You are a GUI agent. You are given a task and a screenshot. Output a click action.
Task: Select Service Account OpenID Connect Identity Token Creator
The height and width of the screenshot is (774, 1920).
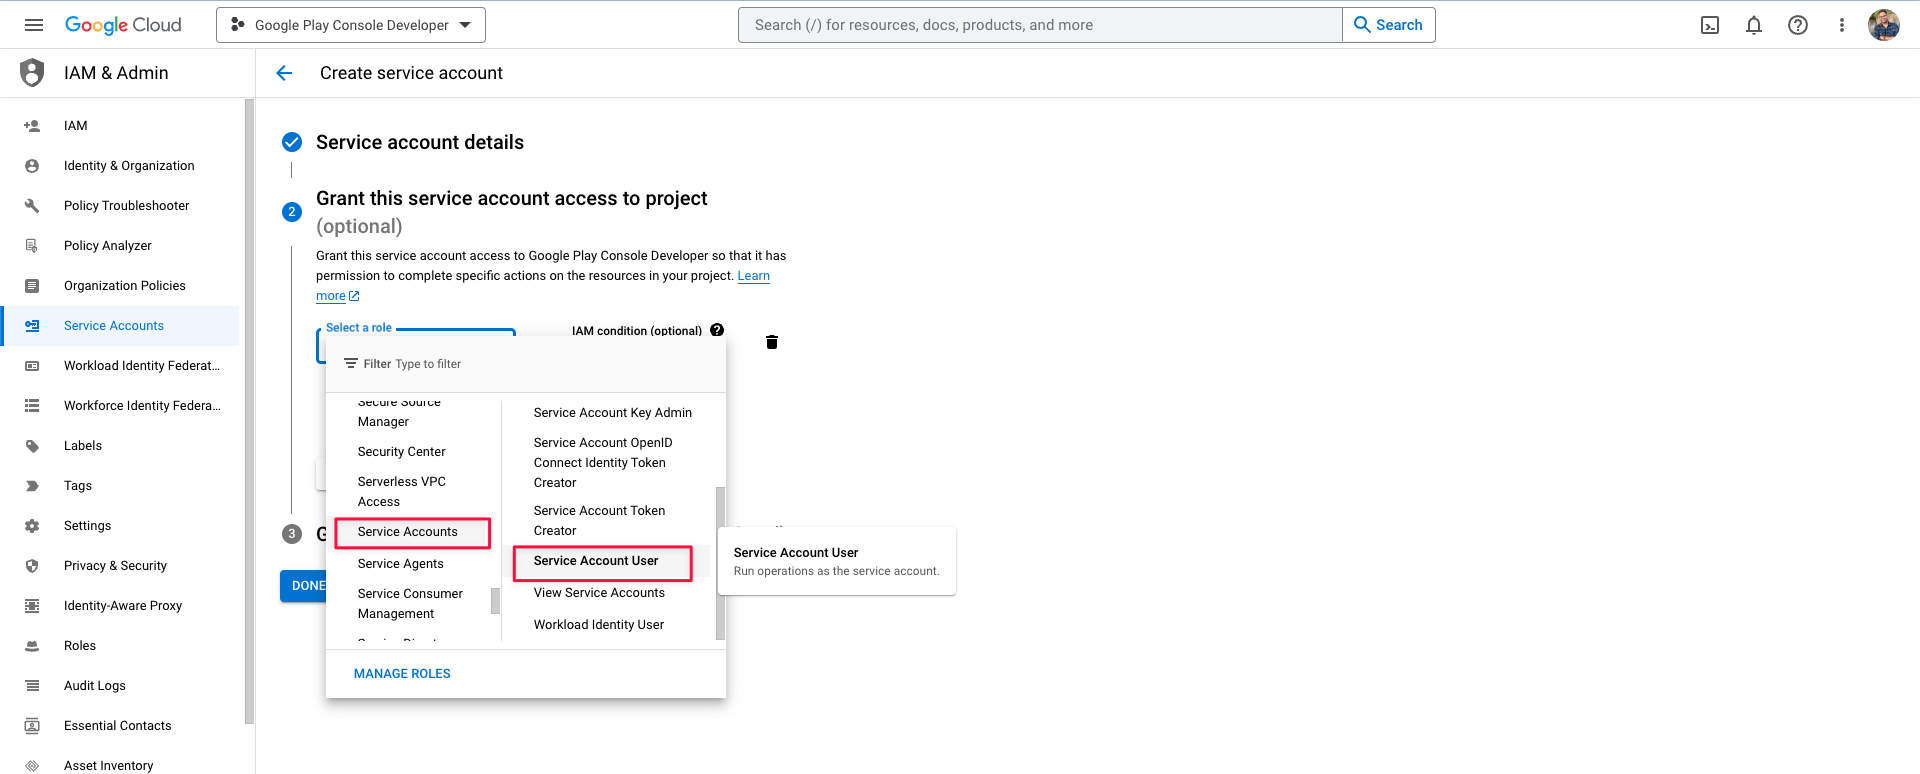coord(603,463)
